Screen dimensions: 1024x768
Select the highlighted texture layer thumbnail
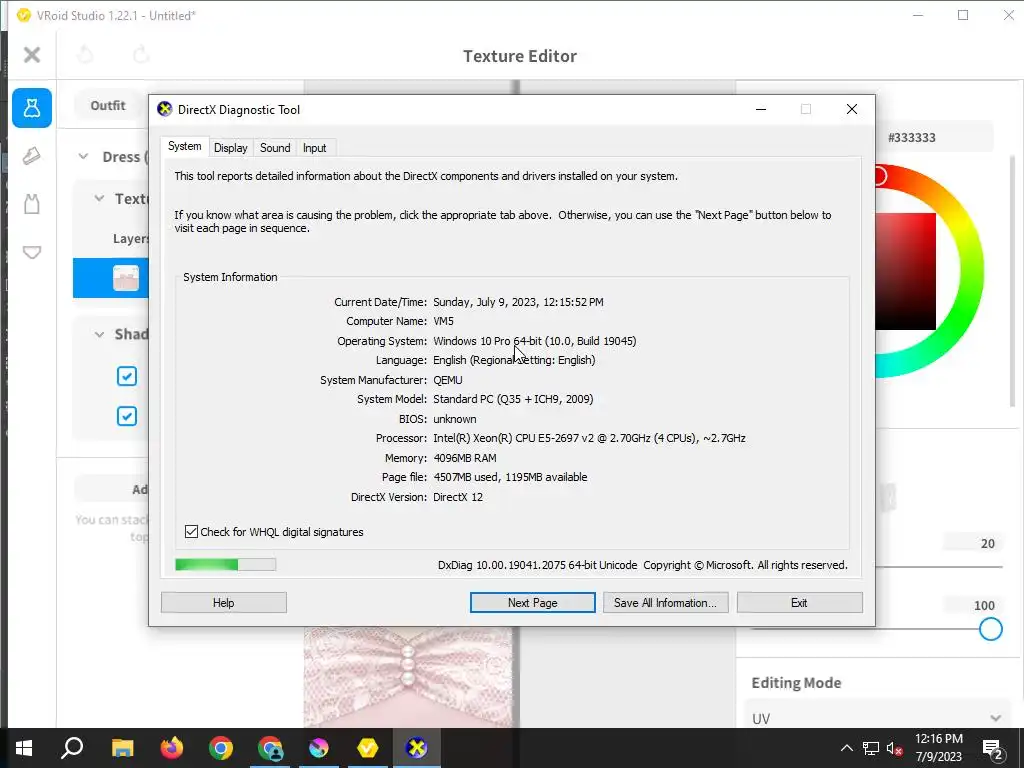[x=126, y=278]
